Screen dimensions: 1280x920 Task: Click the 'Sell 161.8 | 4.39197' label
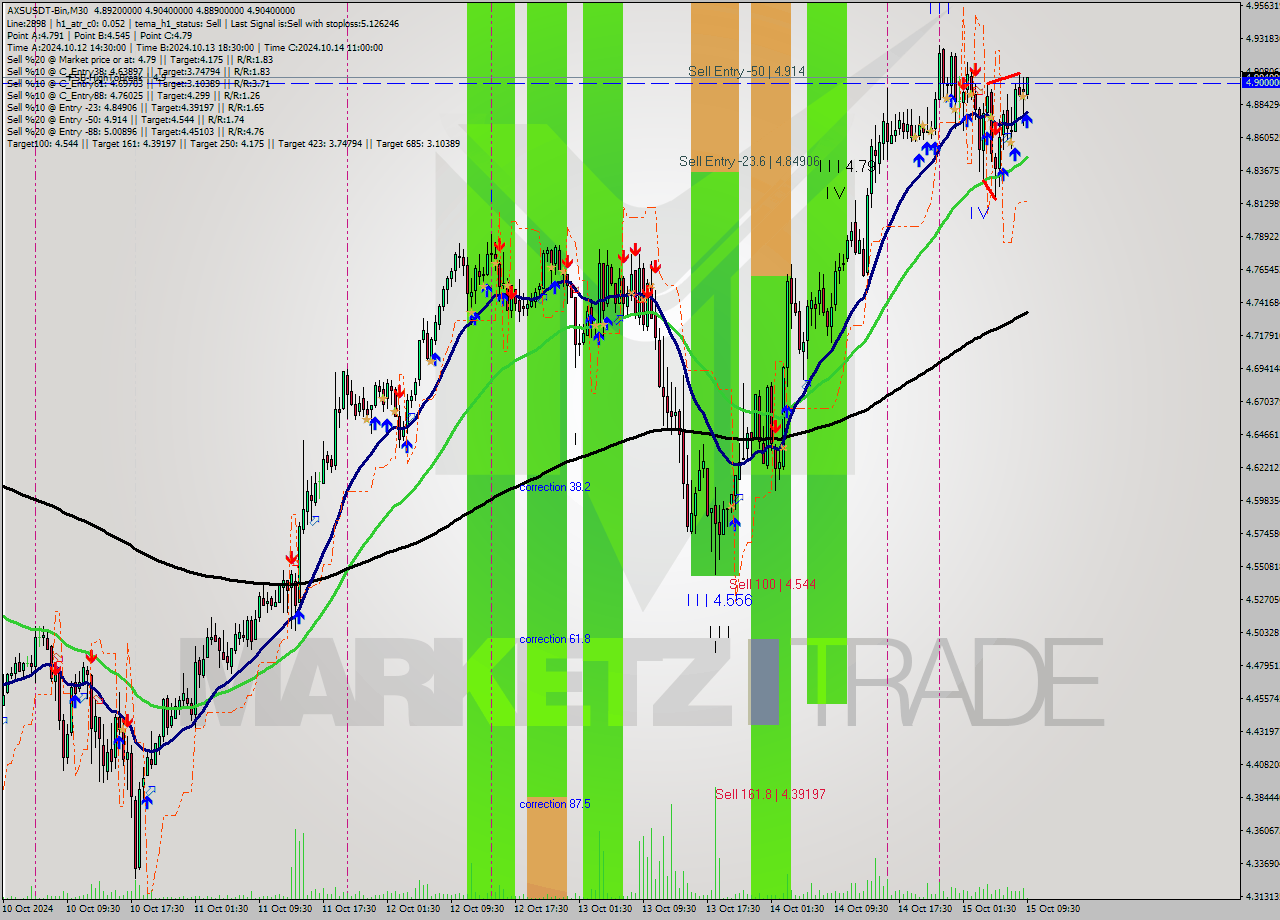[x=770, y=794]
